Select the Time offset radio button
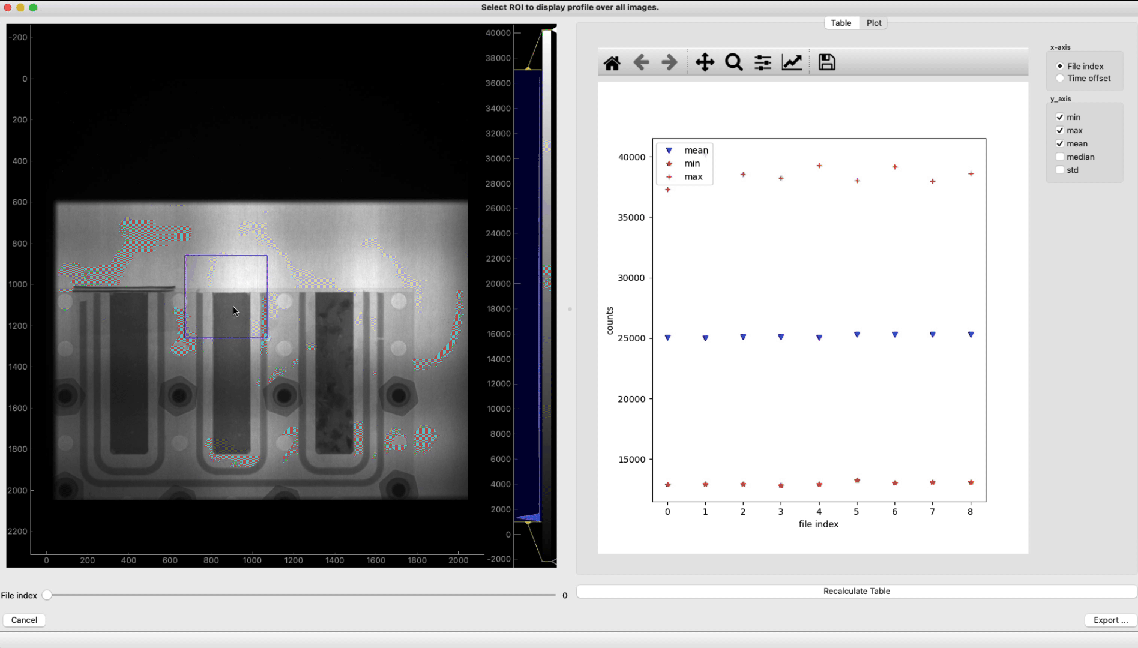Screen dimensions: 1138x648 click(x=1060, y=78)
